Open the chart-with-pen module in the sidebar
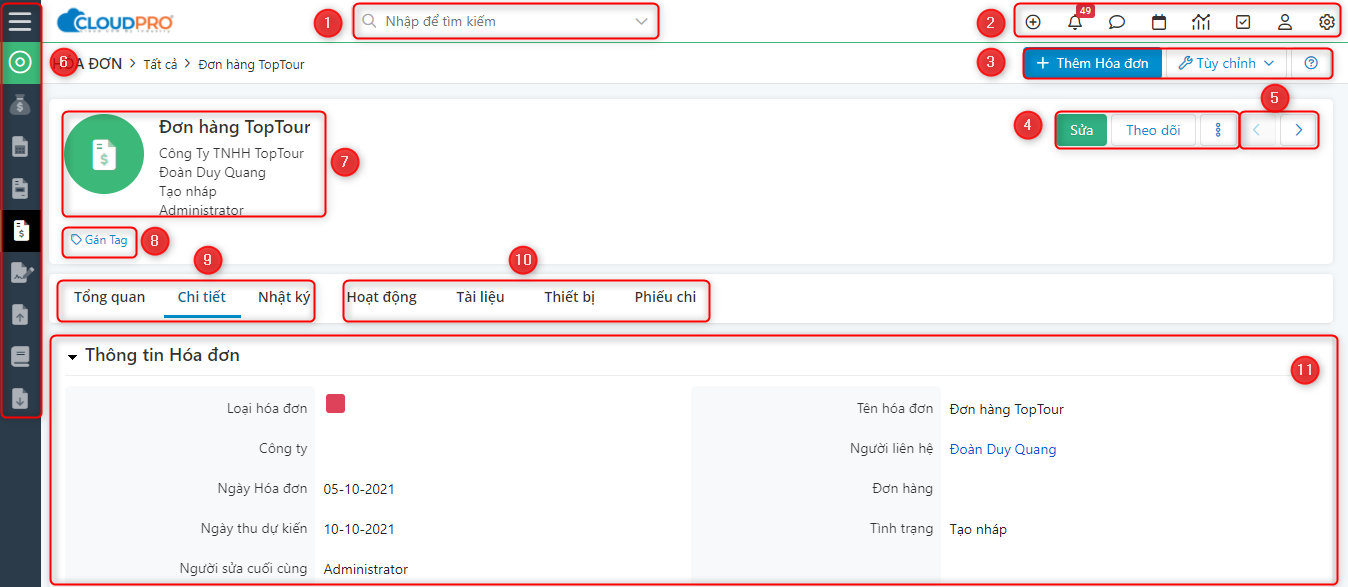 pyautogui.click(x=20, y=272)
